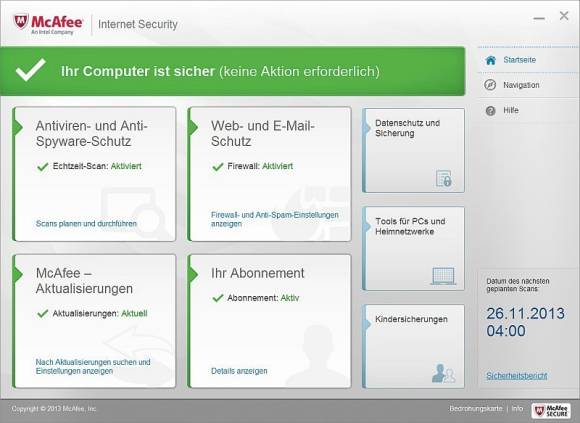Viewport: 580px width, 423px height.
Task: Expand the Antiviren- und Anti-Spyware-Schutz arrow
Action: [x=17, y=128]
